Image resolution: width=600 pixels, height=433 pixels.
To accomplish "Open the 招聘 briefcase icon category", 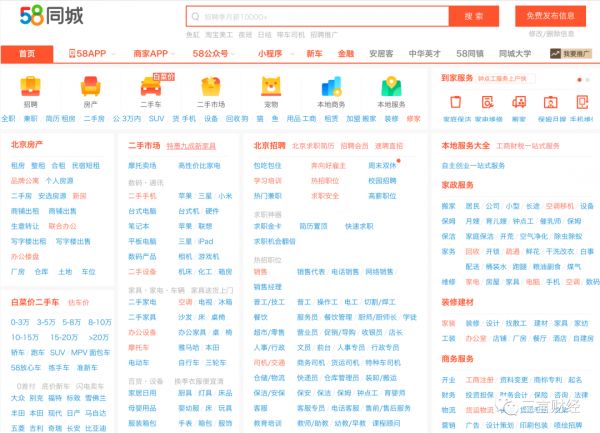I will [x=31, y=88].
